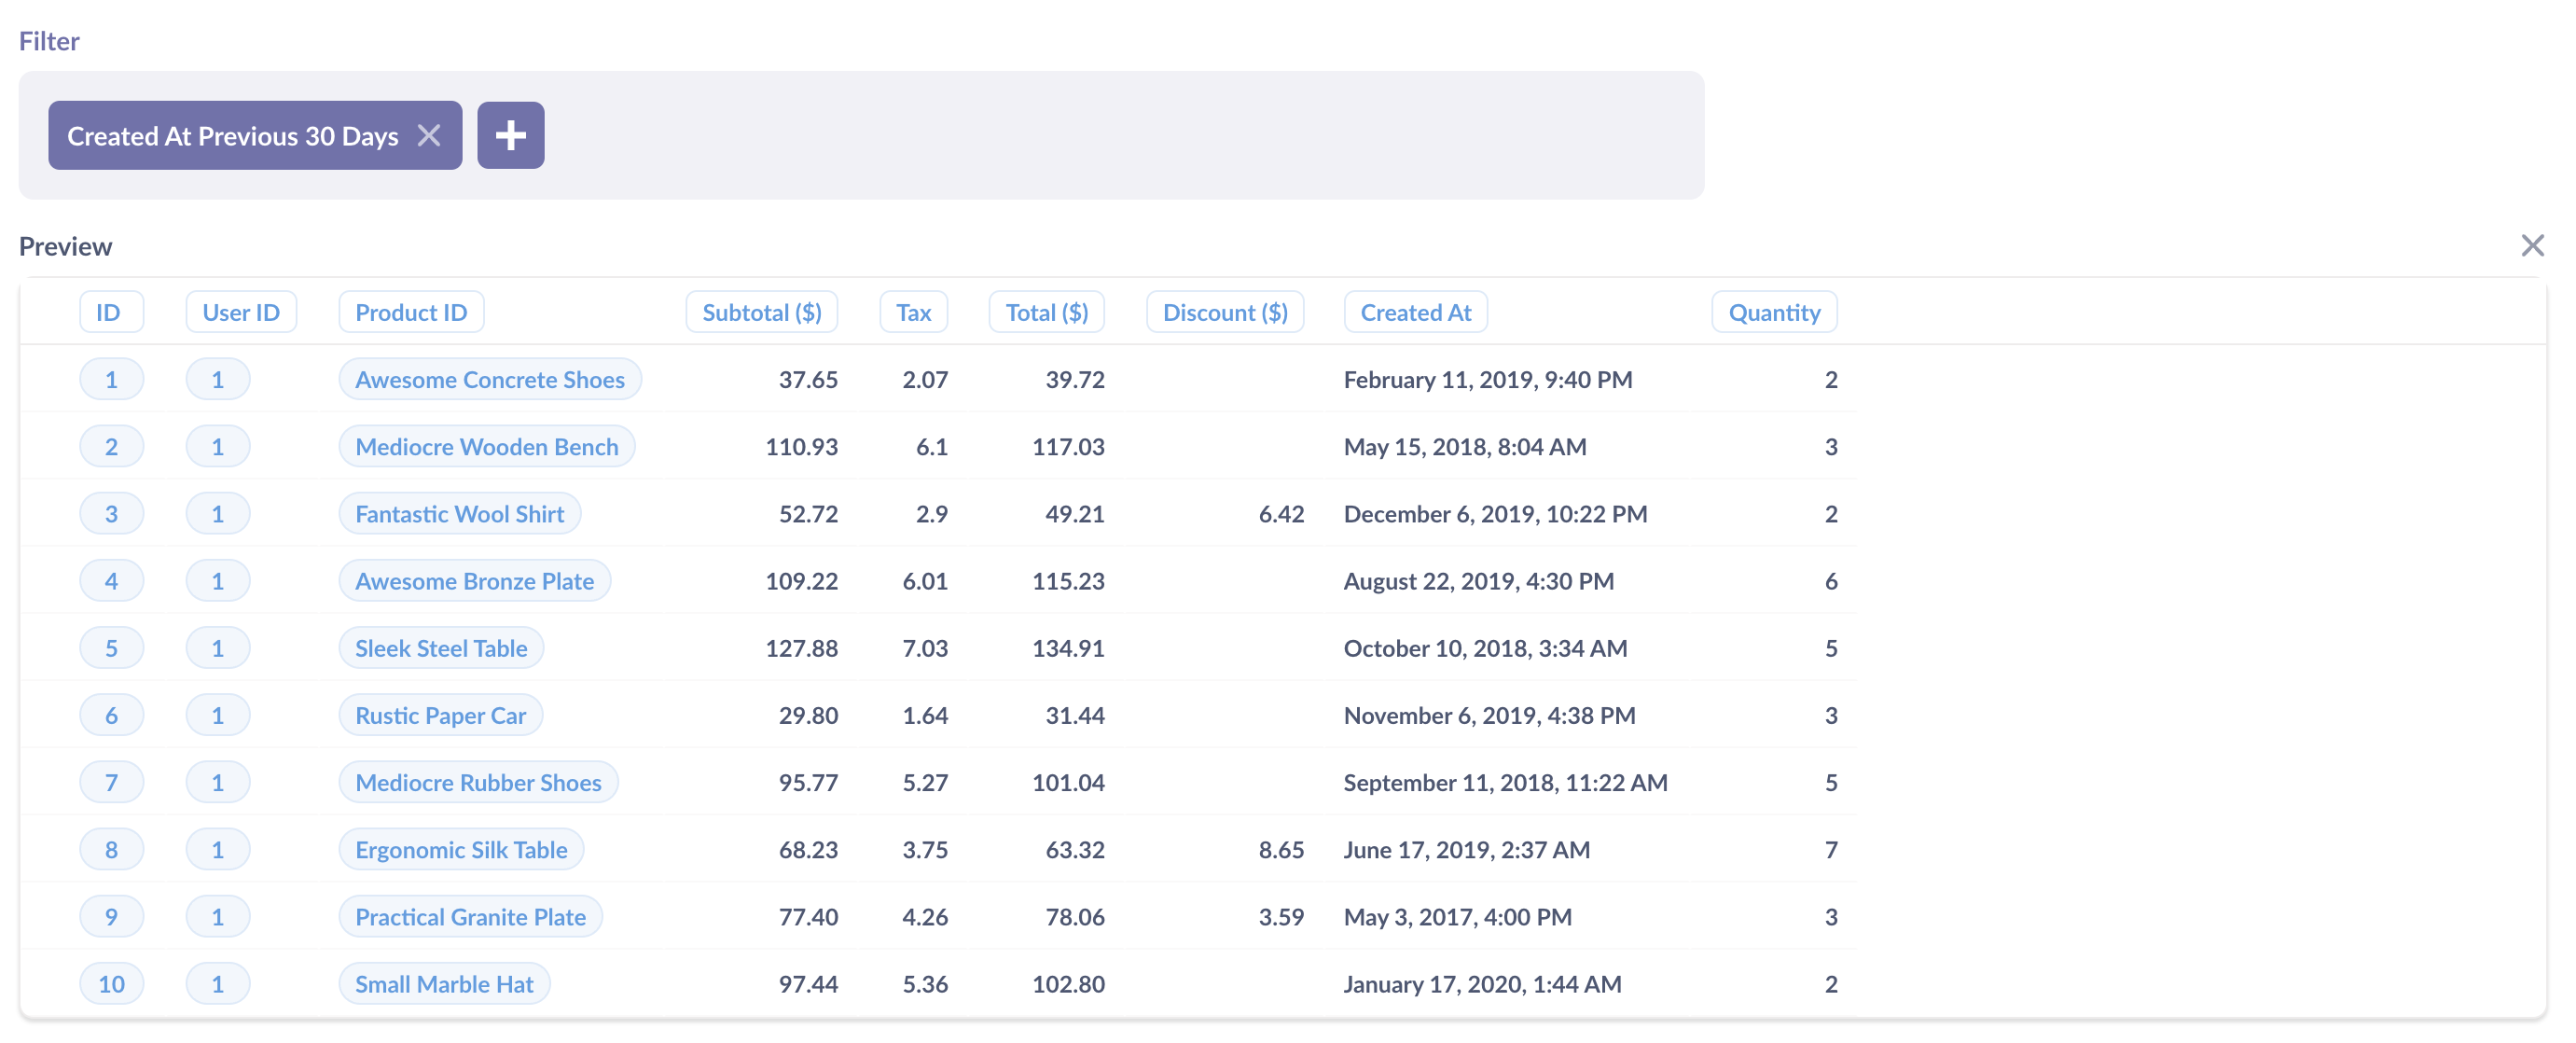Open the Product ID column header options
The height and width of the screenshot is (1043, 2576).
410,311
